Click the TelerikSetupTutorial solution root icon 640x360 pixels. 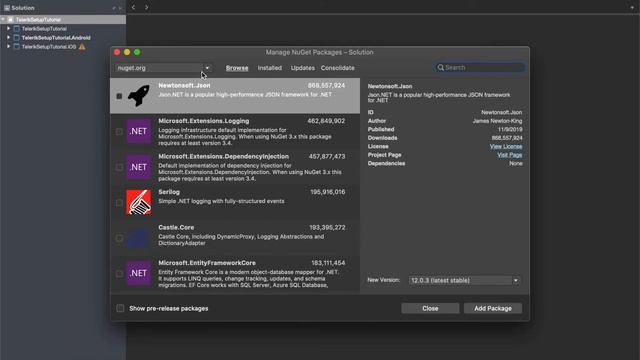point(11,20)
